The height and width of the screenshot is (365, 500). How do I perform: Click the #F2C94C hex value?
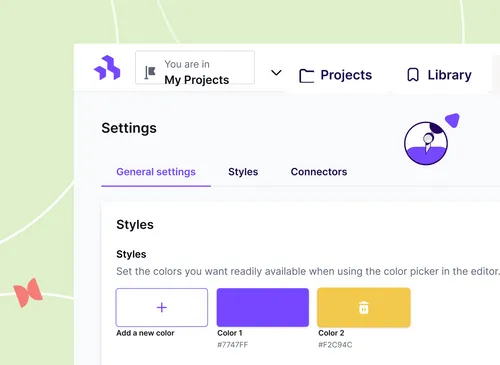pyautogui.click(x=335, y=345)
